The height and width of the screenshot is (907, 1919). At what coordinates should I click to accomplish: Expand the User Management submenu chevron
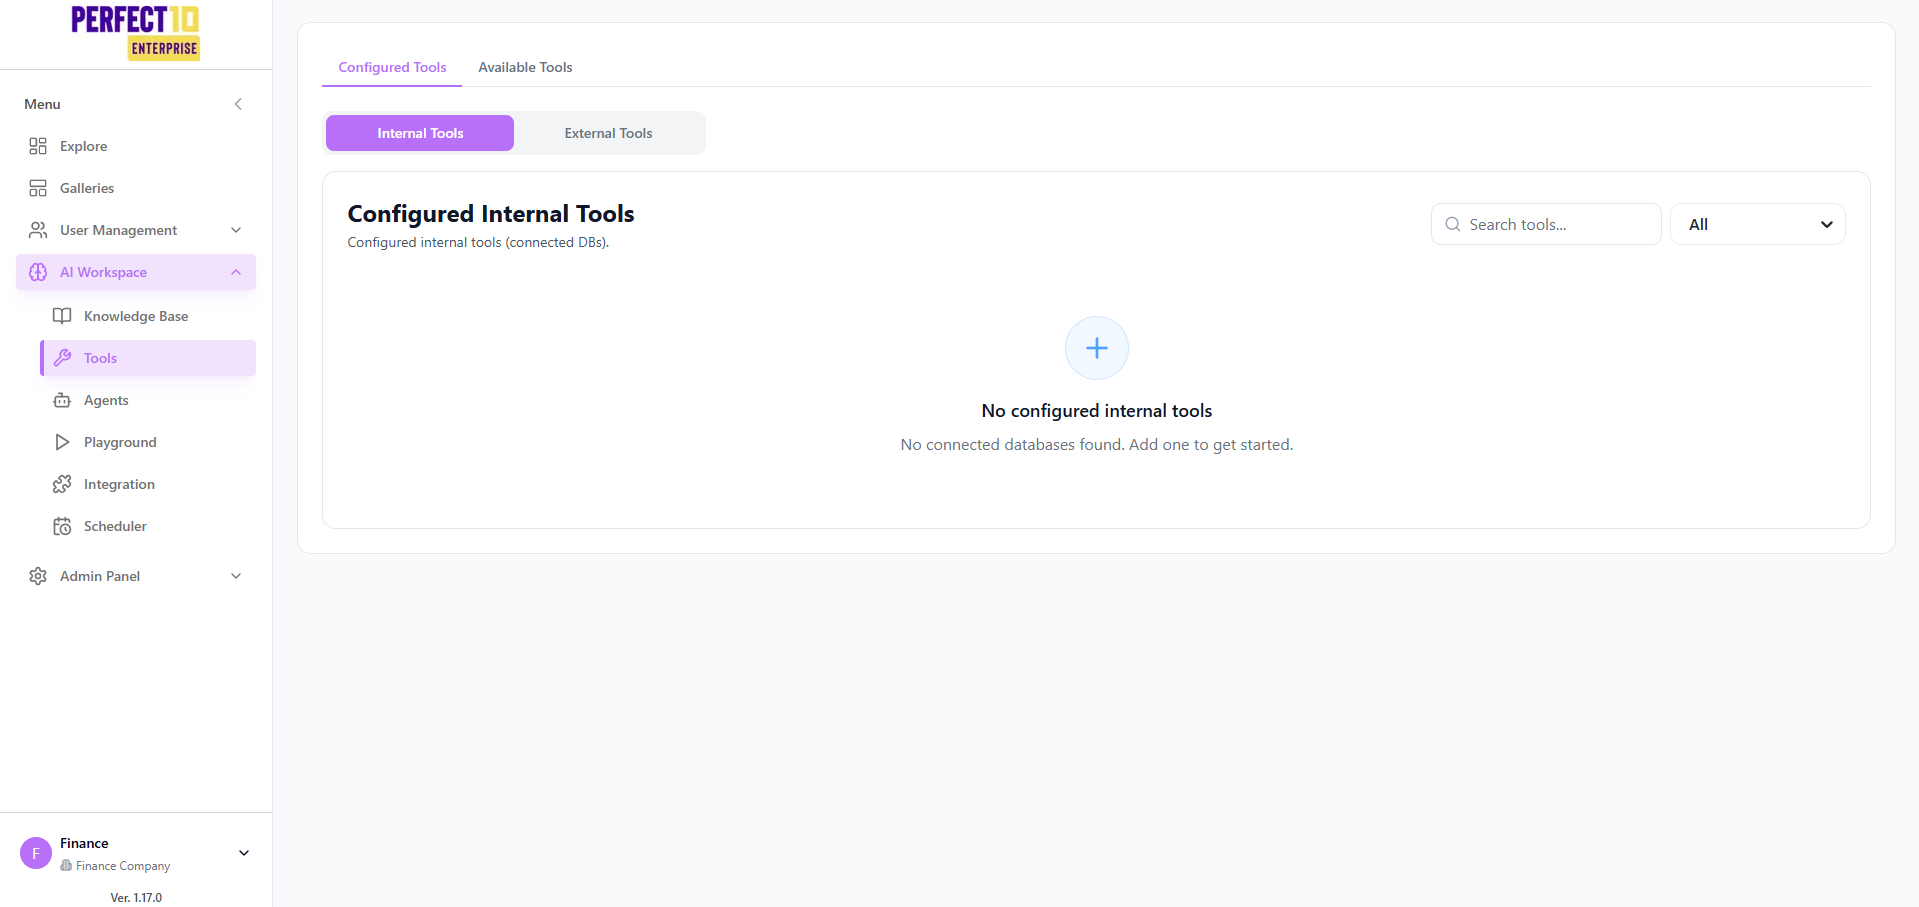tap(236, 230)
